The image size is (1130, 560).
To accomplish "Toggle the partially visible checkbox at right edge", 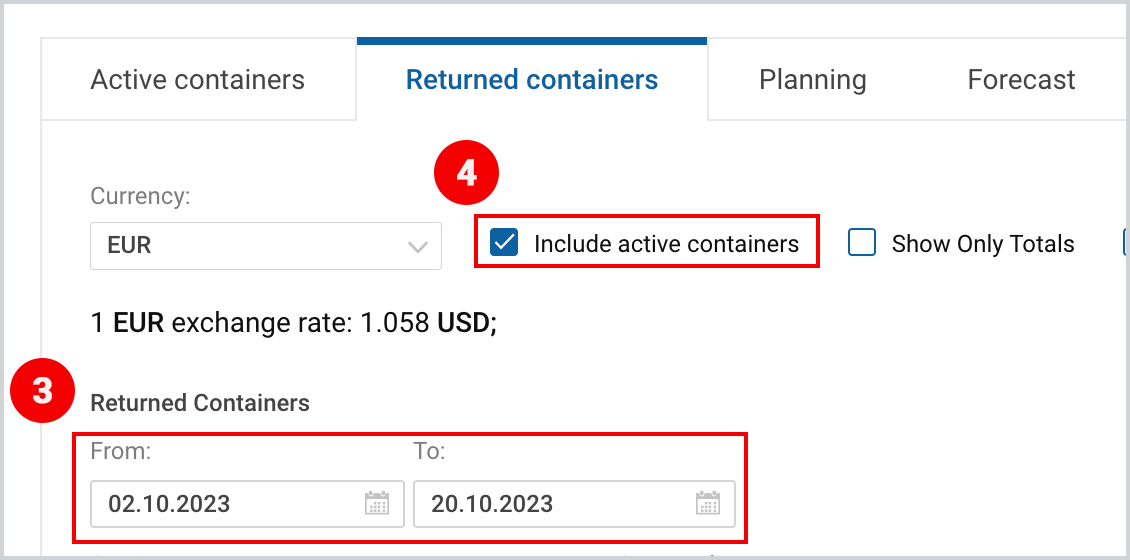I will click(x=1126, y=243).
